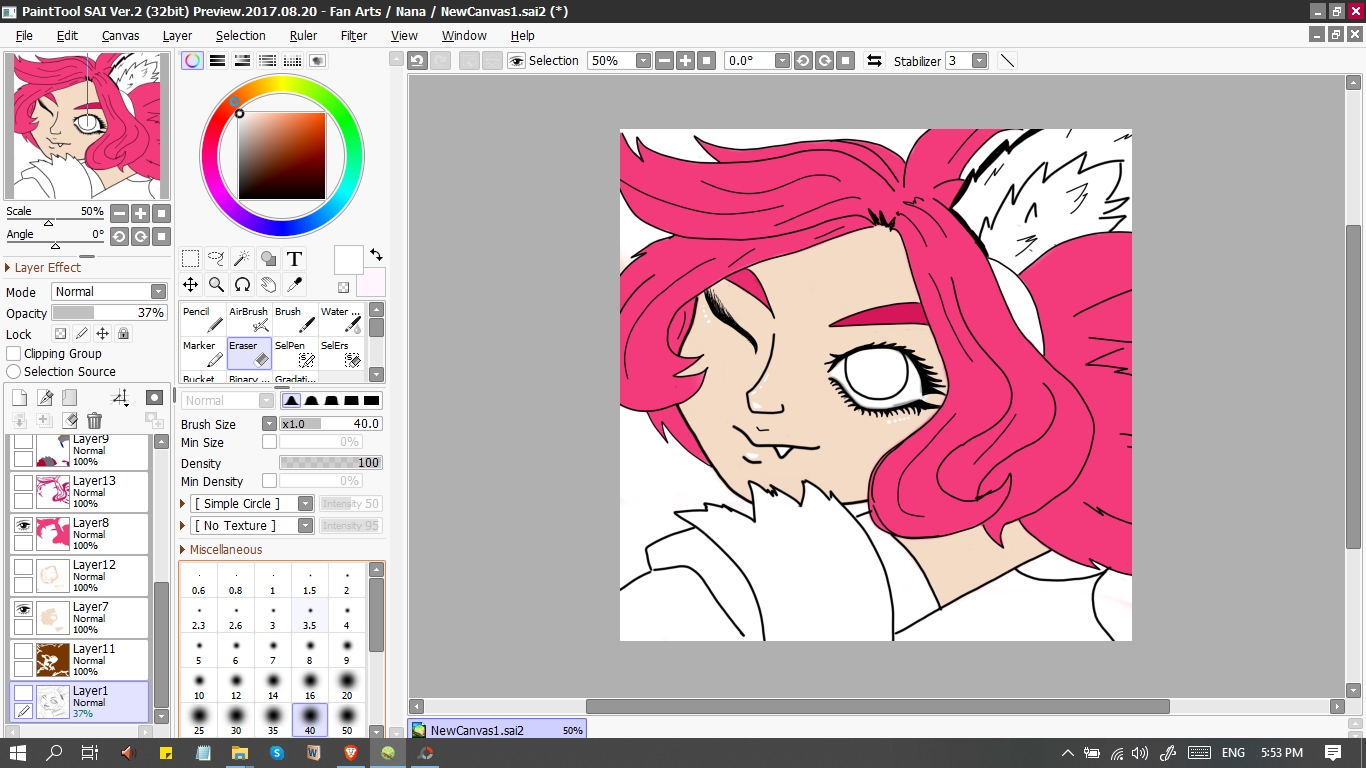Choose the Brush tool
The image size is (1366, 768).
(295, 320)
